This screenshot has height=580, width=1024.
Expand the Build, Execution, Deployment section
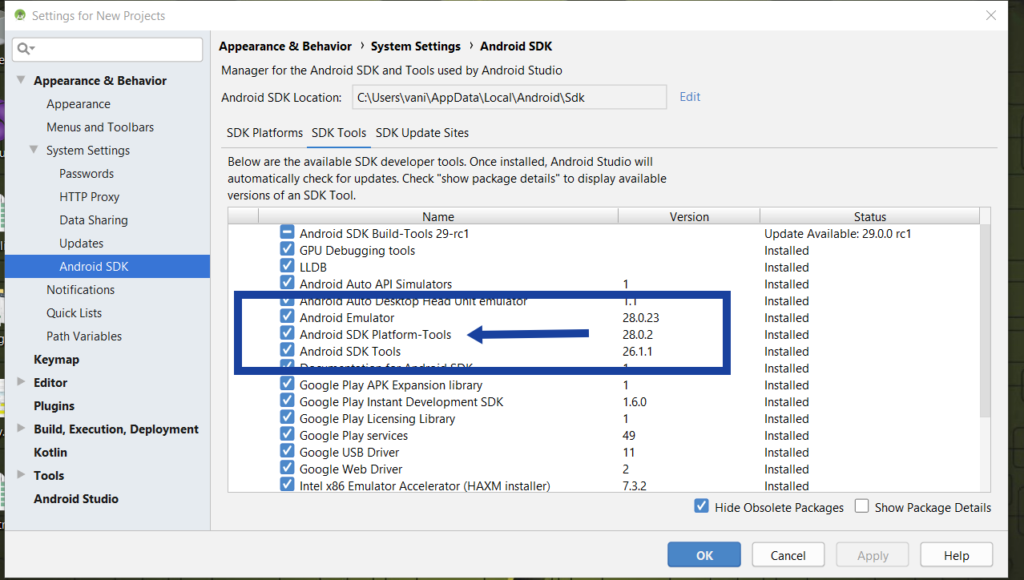(22, 429)
